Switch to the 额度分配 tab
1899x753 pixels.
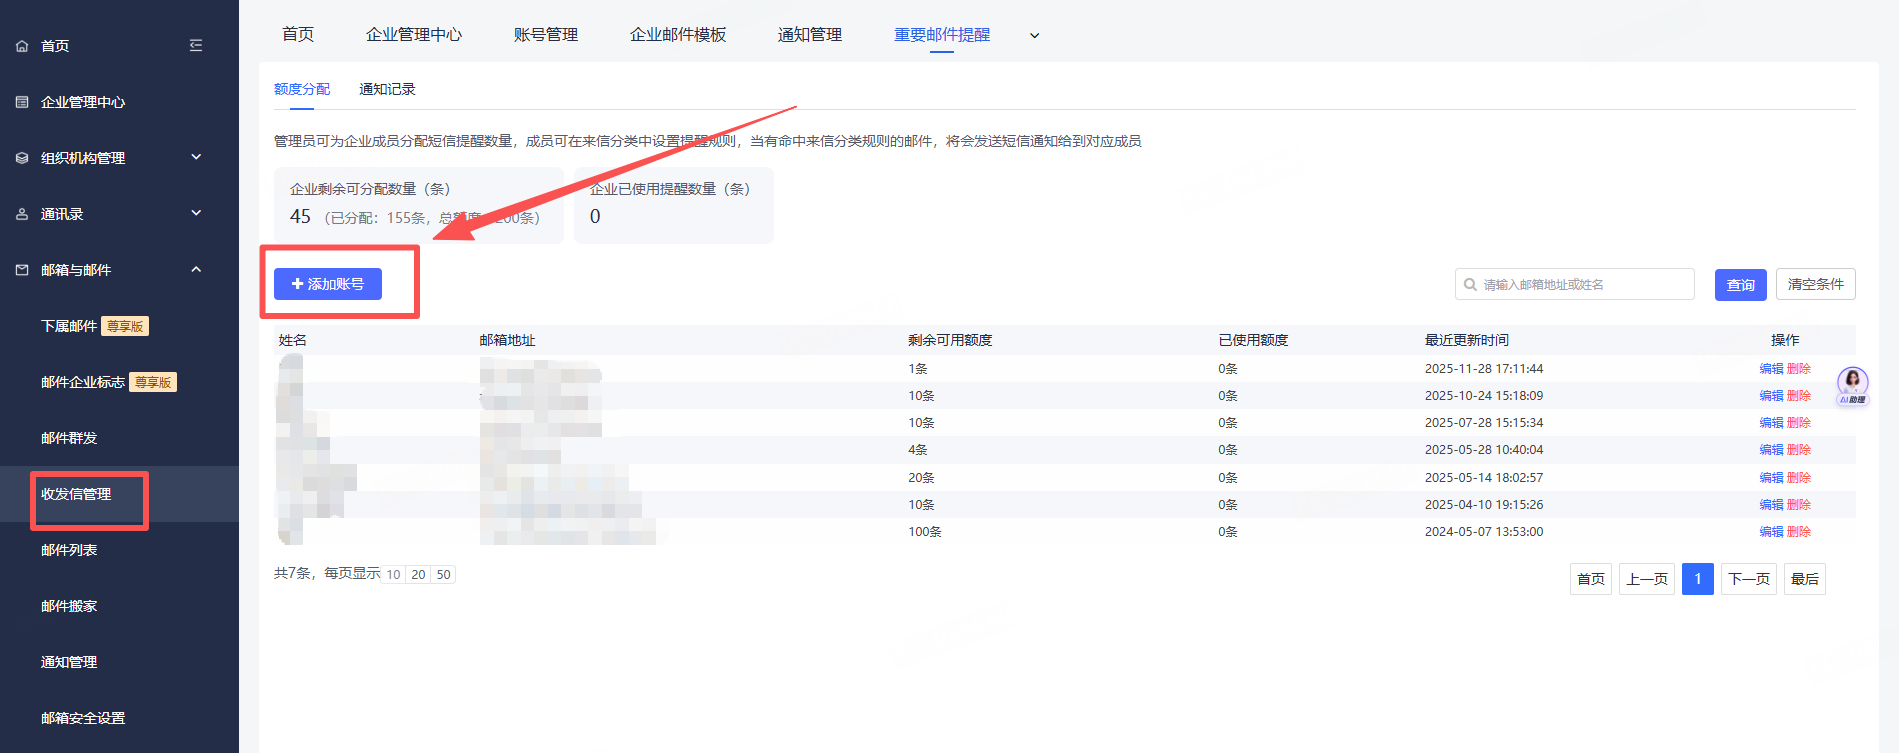click(x=302, y=89)
